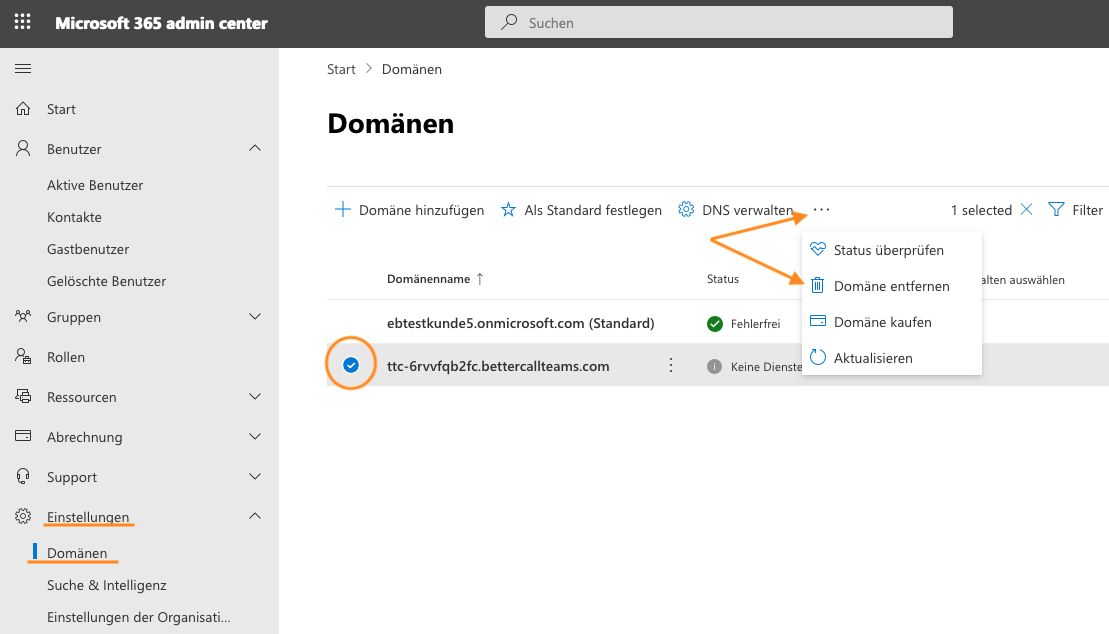The width and height of the screenshot is (1109, 634).
Task: Click the plus icon for Domäne hinzufügen
Action: [342, 209]
